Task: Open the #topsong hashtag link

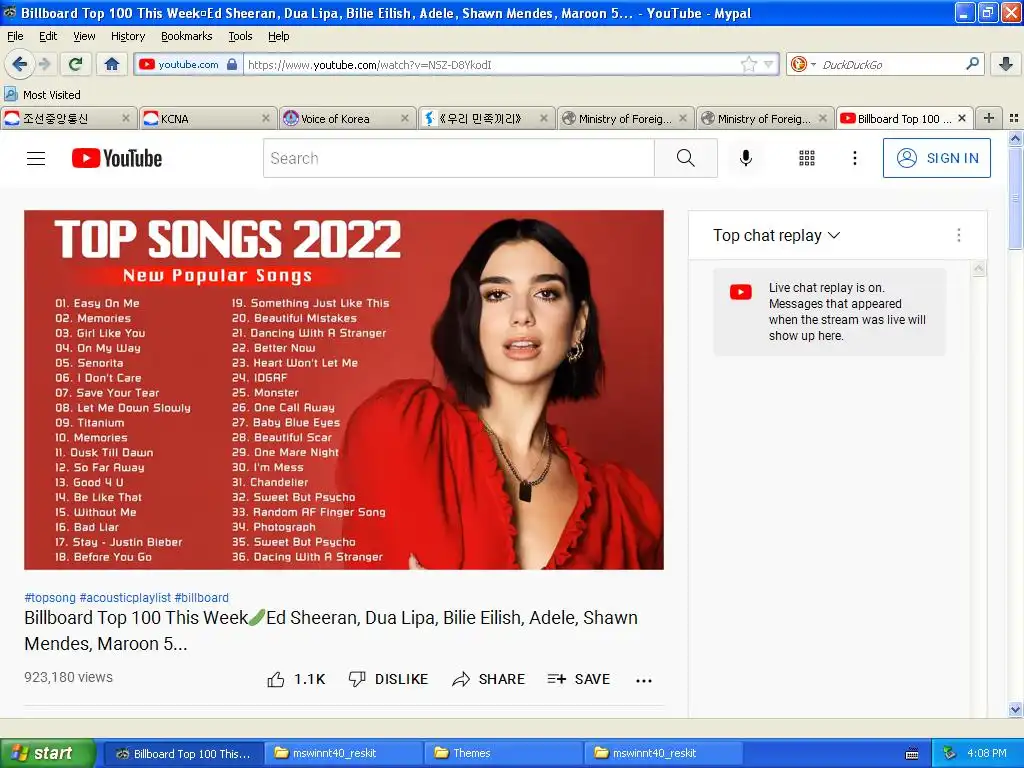Action: 50,598
